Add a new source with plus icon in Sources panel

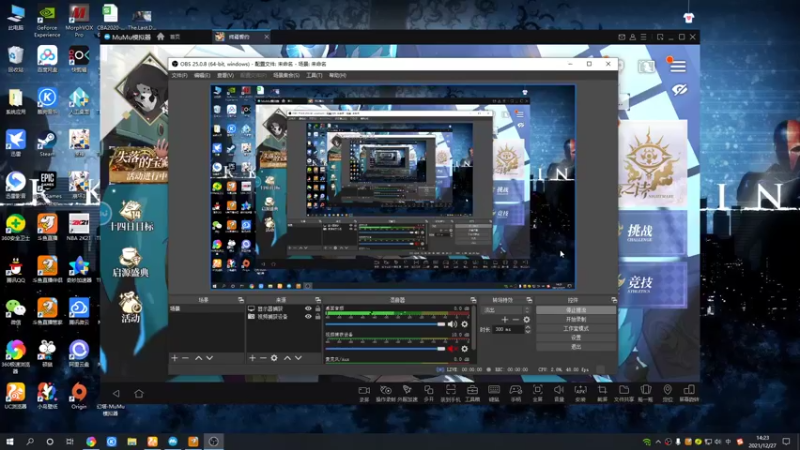pyautogui.click(x=252, y=358)
